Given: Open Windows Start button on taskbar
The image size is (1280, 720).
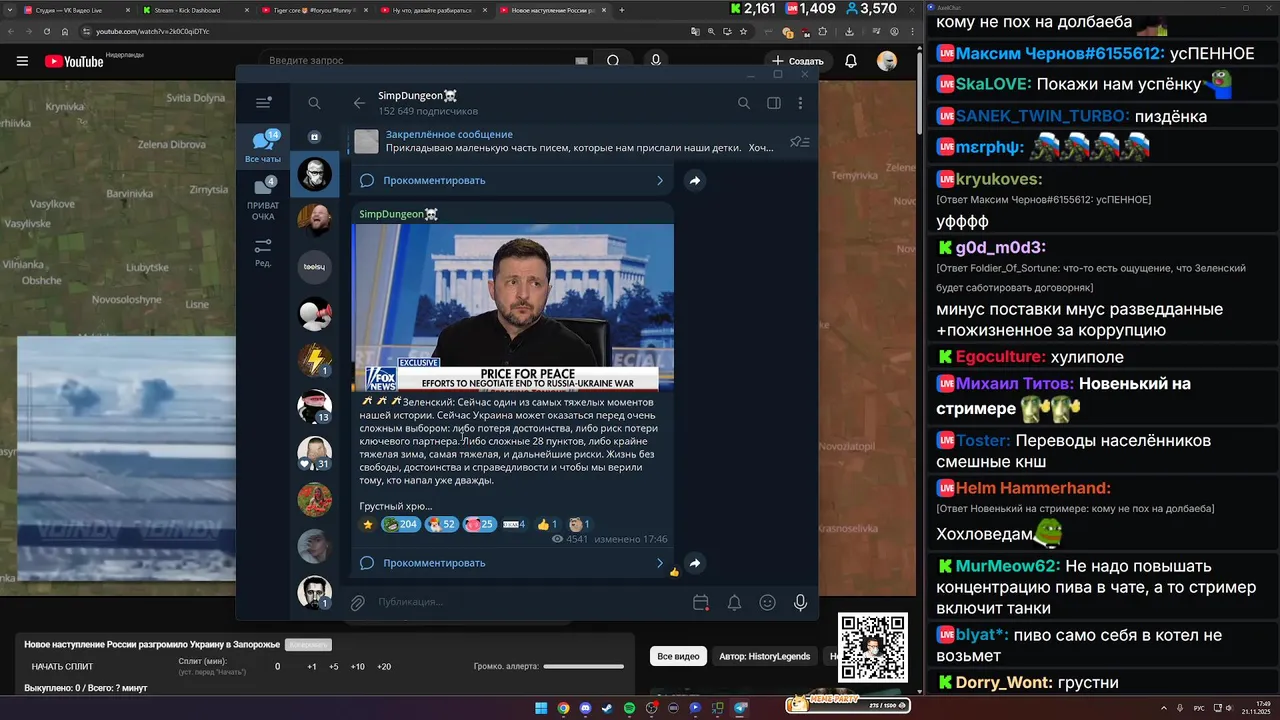Looking at the screenshot, I should click(x=541, y=708).
